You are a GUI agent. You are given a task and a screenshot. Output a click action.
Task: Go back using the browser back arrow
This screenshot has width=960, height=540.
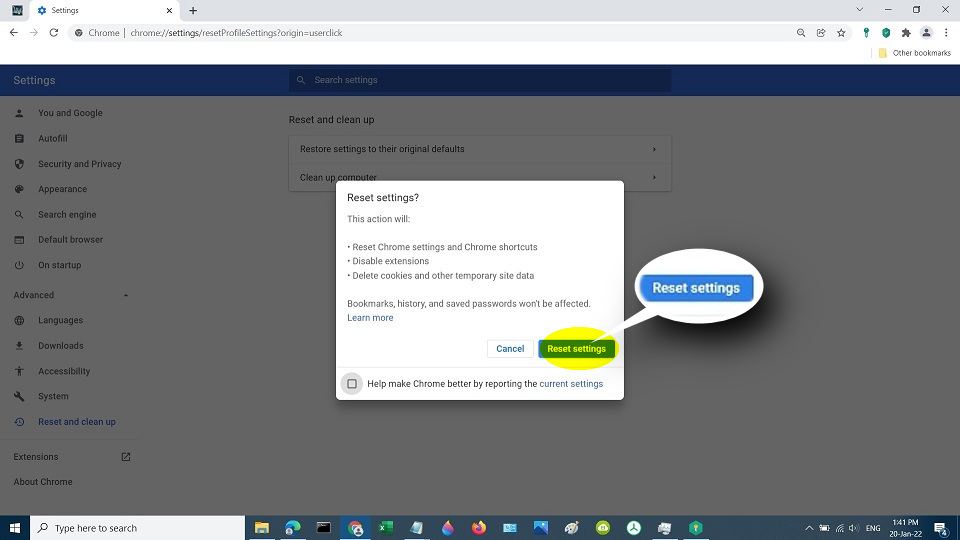coord(13,32)
